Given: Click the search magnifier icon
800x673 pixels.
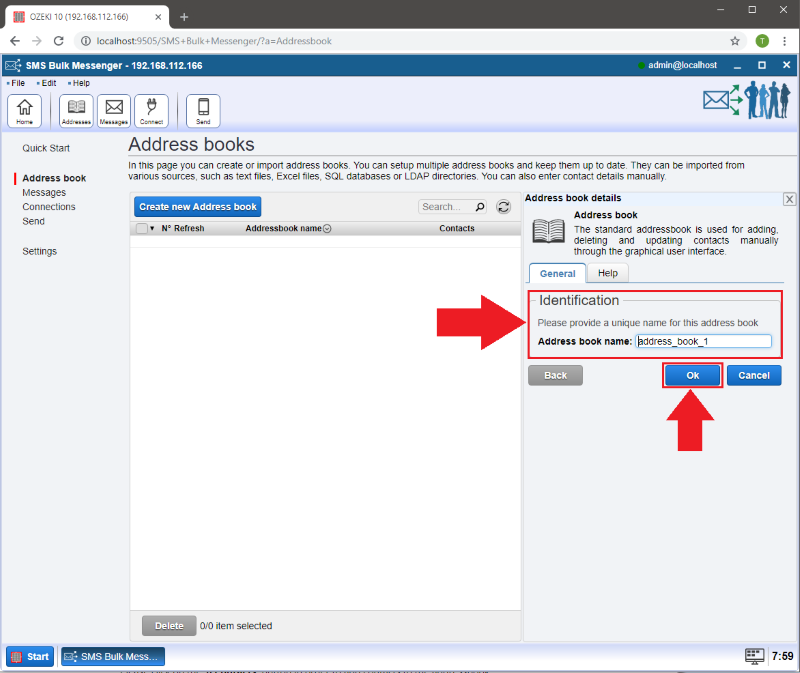Looking at the screenshot, I should (479, 207).
